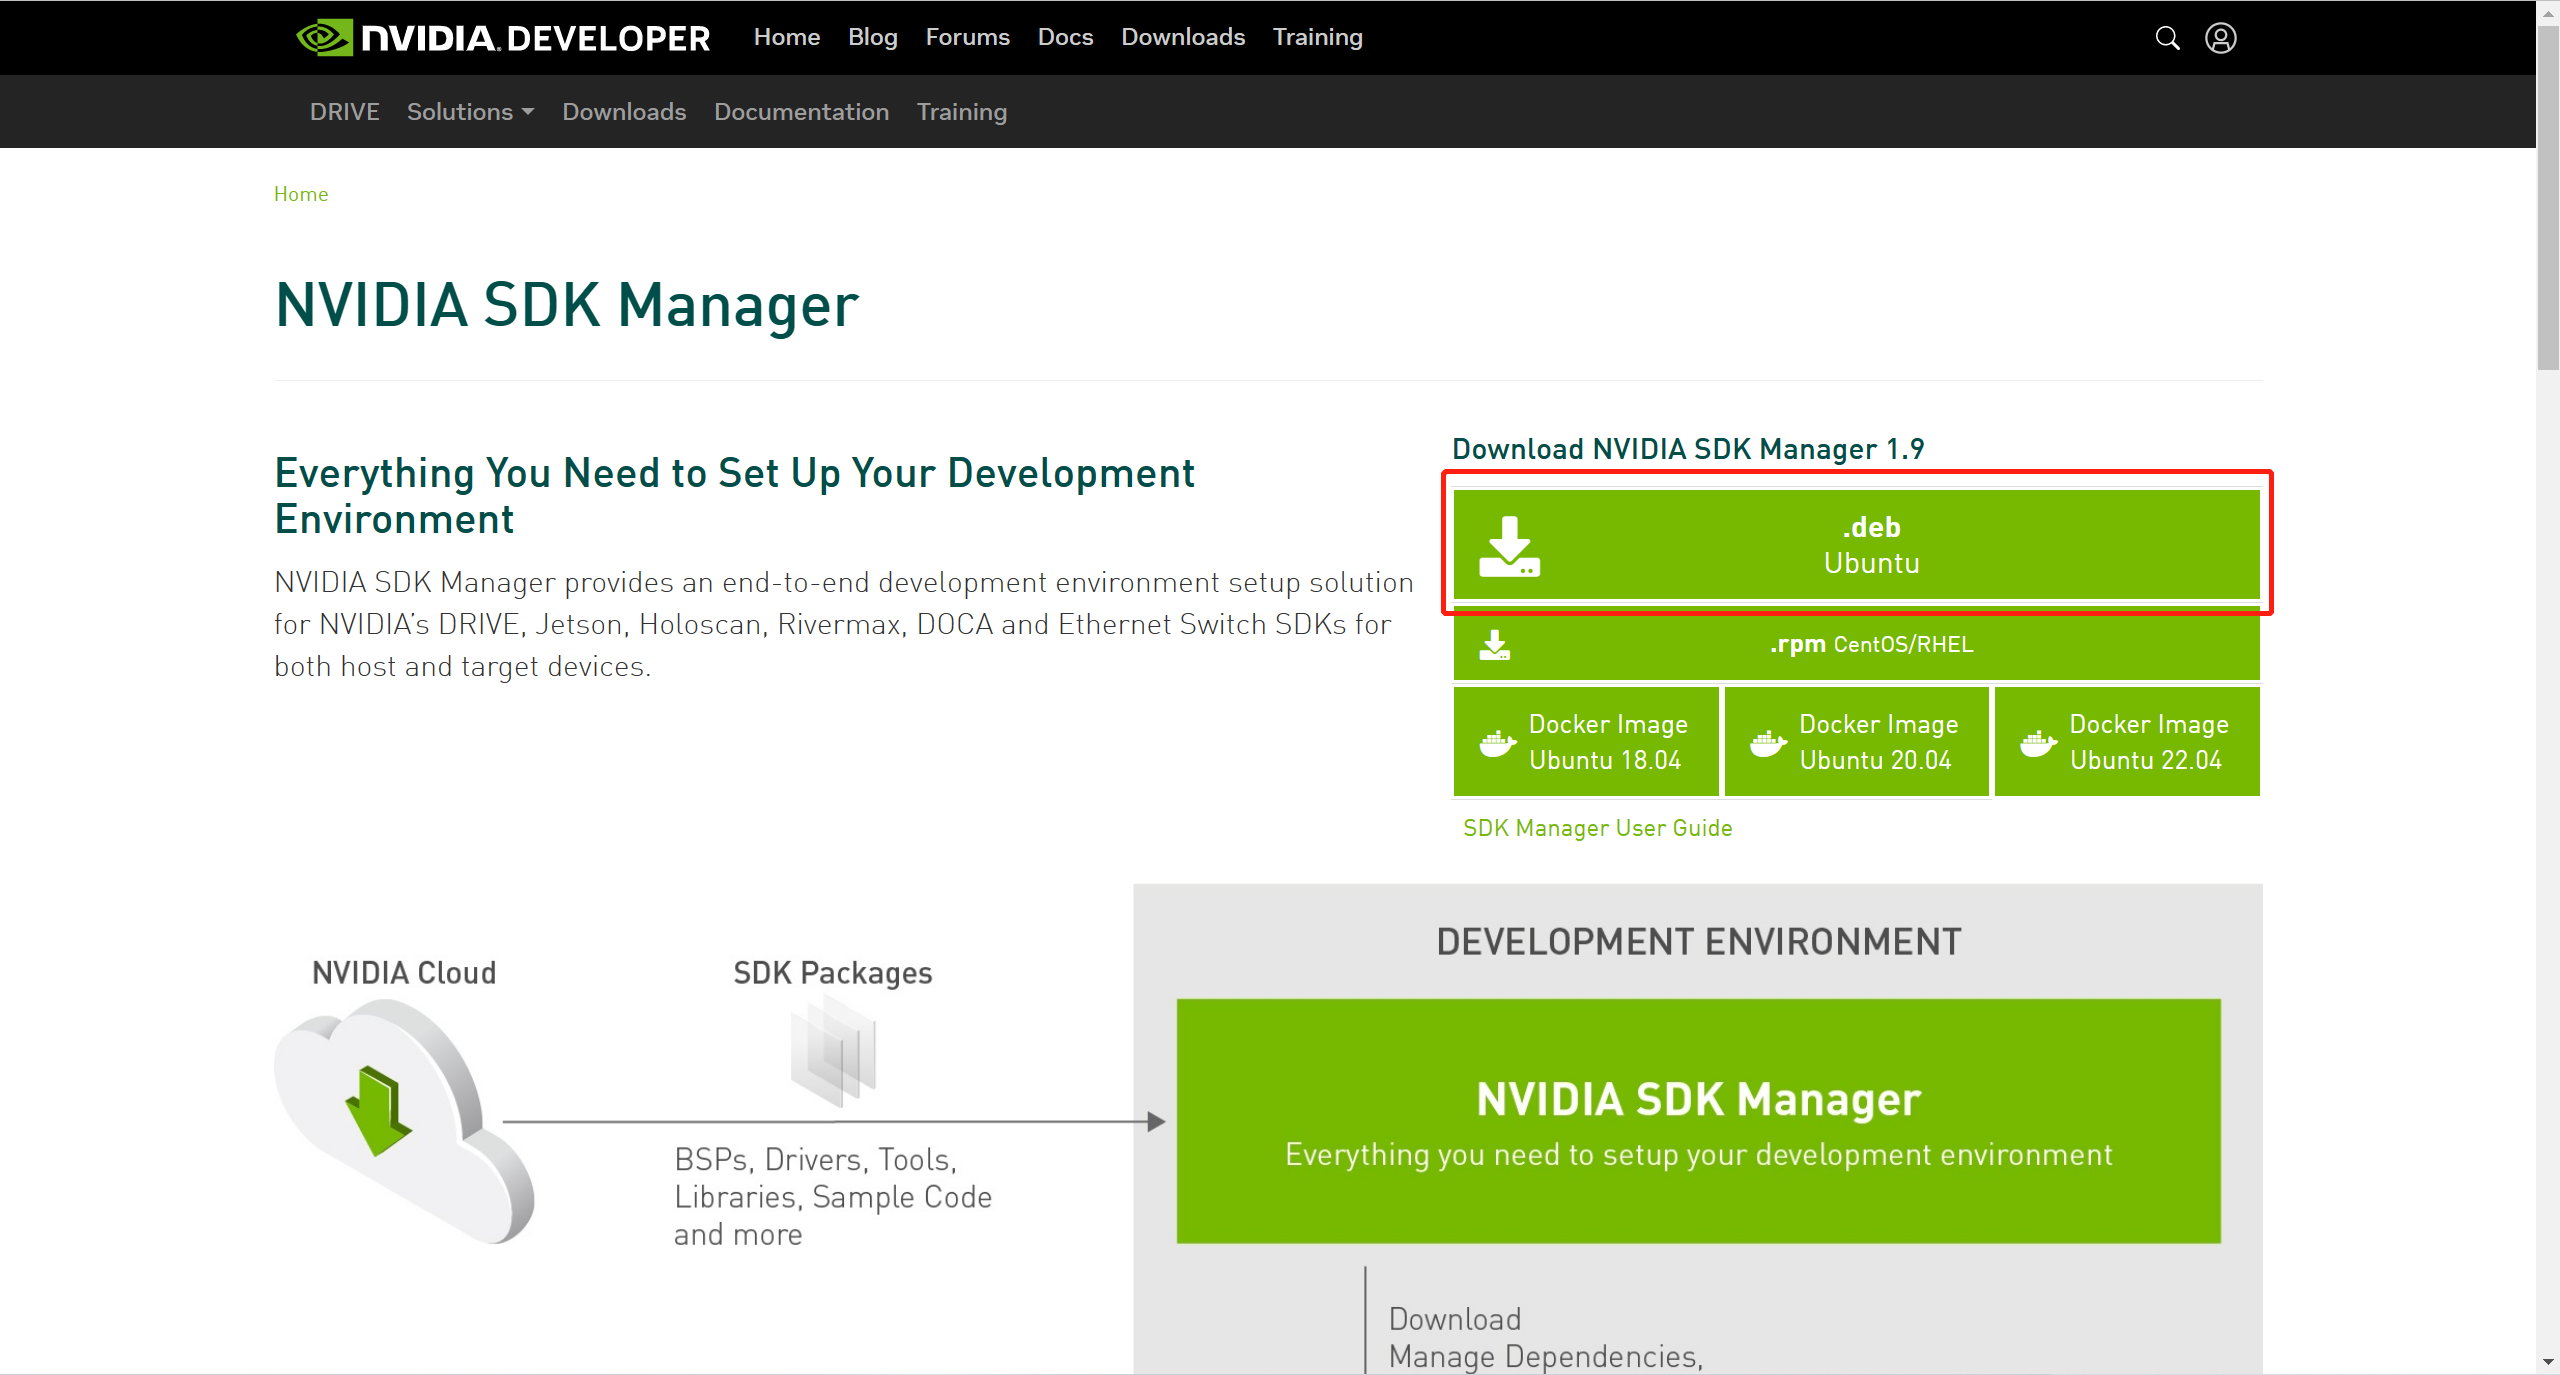Click Docker whale icon for Ubuntu 18.04

(1497, 743)
